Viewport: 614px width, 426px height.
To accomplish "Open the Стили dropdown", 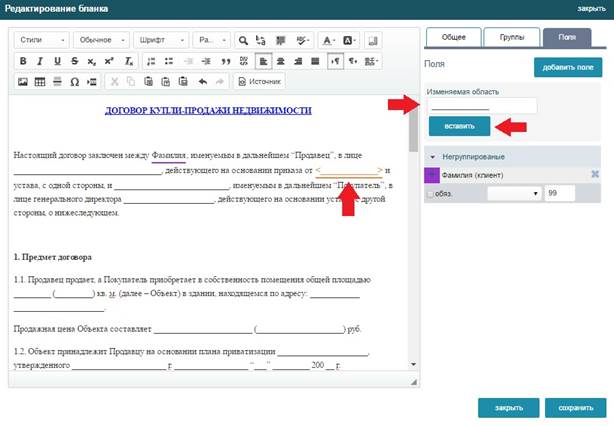I will click(x=42, y=41).
